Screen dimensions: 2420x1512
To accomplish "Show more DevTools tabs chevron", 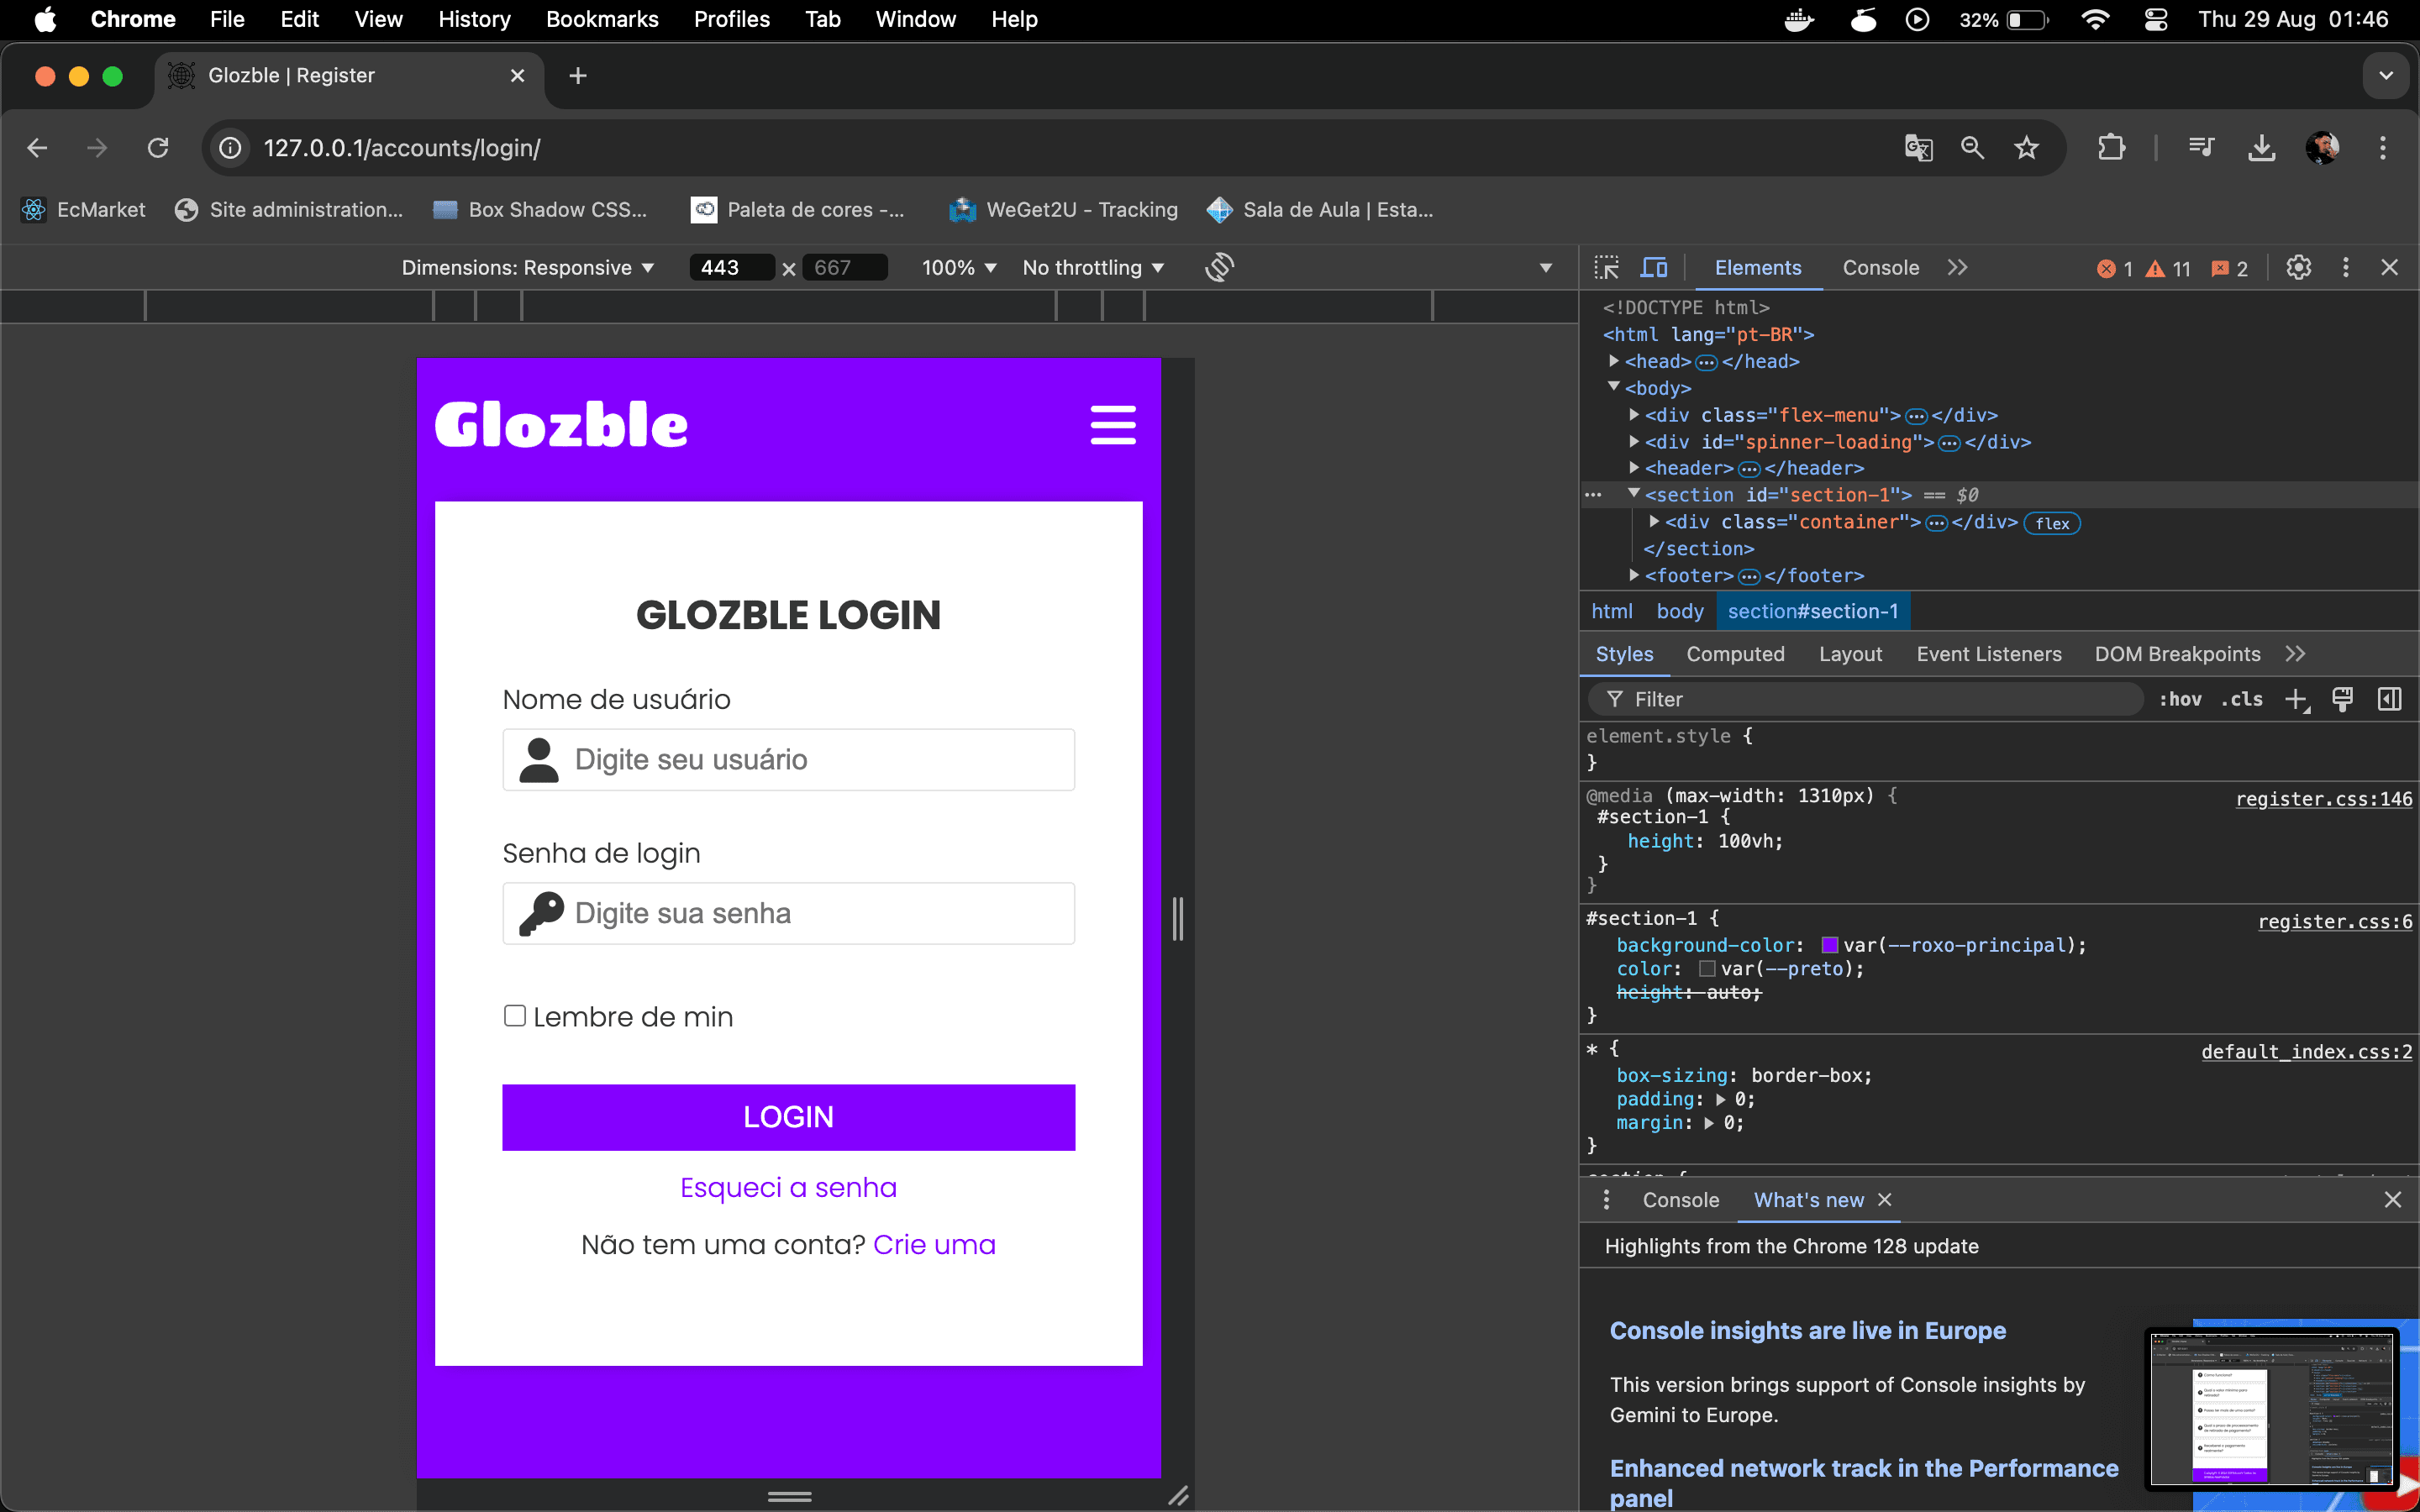I will 1957,268.
